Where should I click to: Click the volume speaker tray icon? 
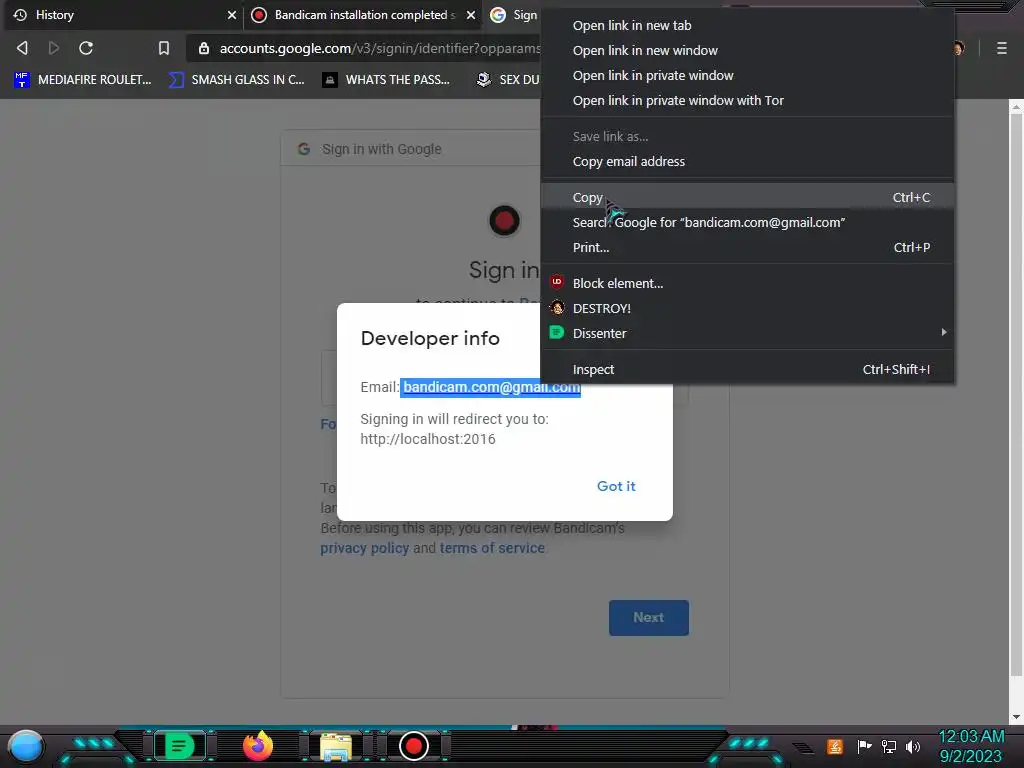(x=913, y=746)
